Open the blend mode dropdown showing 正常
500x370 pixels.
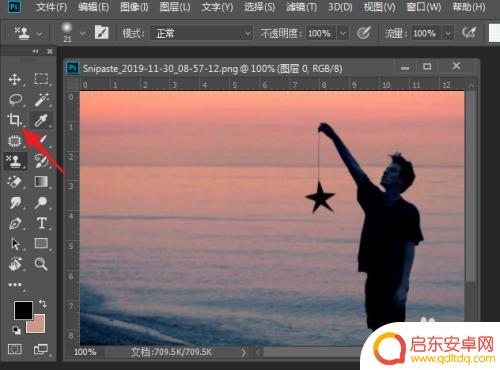pyautogui.click(x=201, y=33)
